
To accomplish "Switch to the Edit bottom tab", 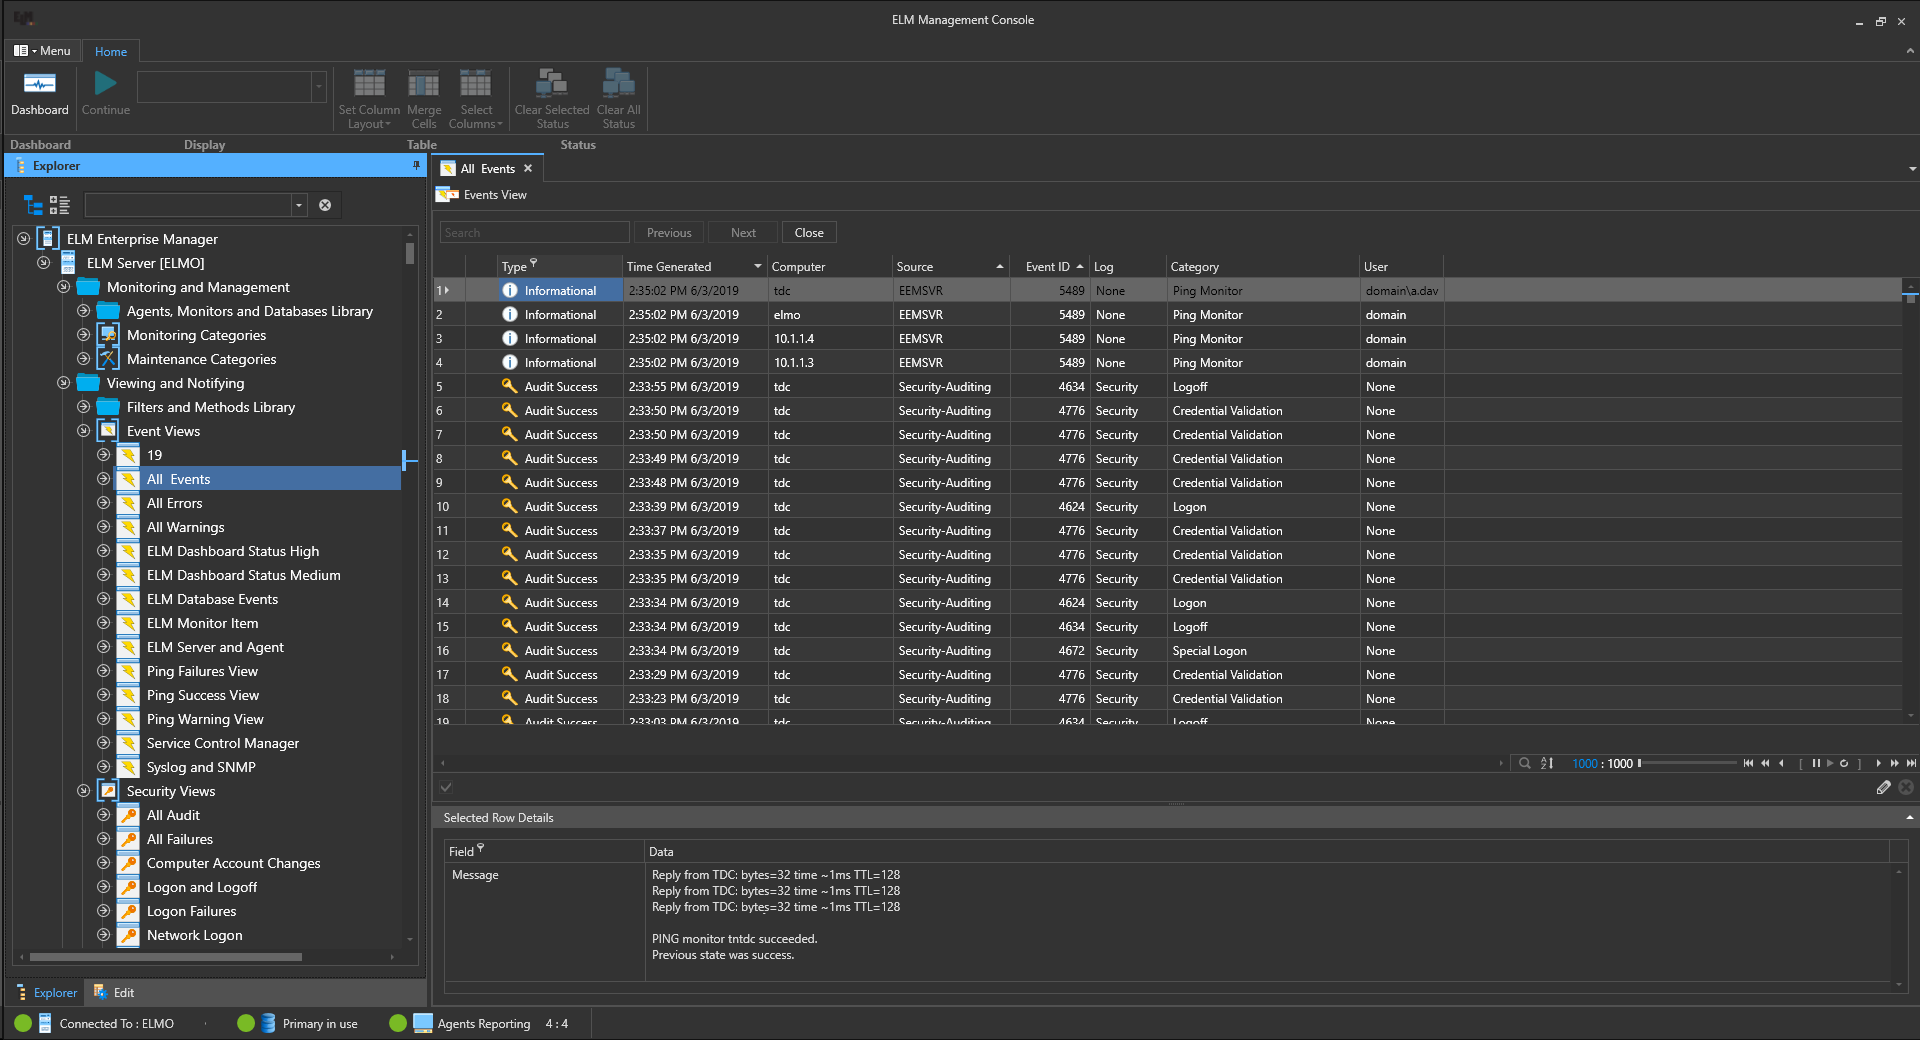I will 113,992.
